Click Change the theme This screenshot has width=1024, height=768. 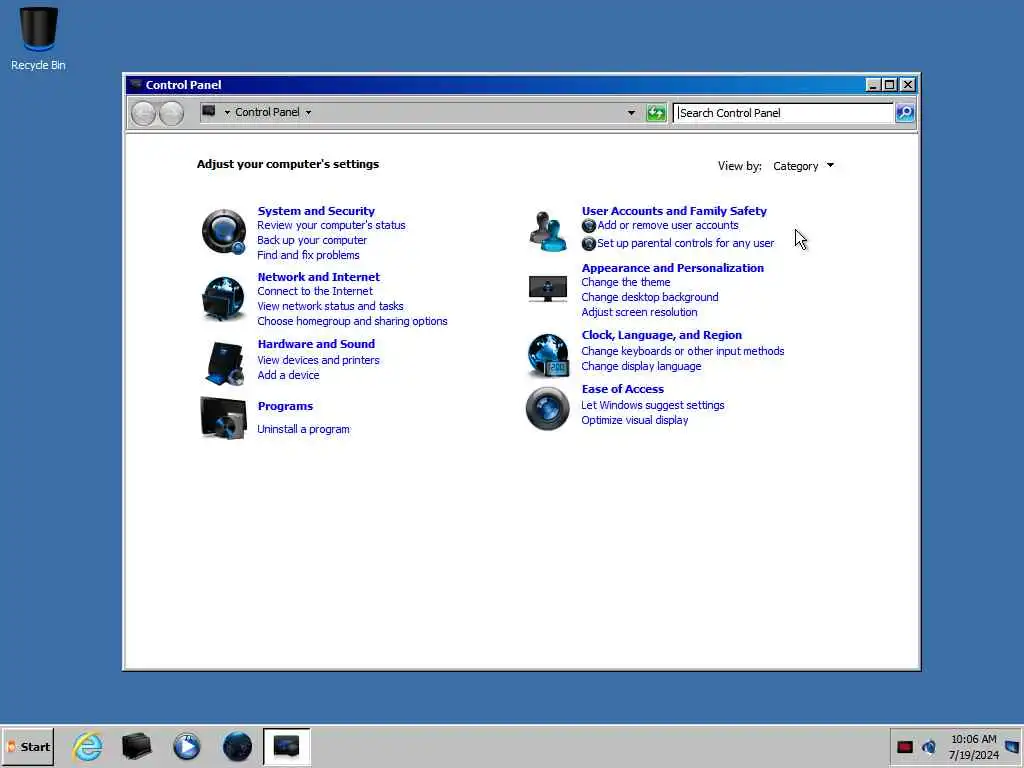pyautogui.click(x=626, y=282)
